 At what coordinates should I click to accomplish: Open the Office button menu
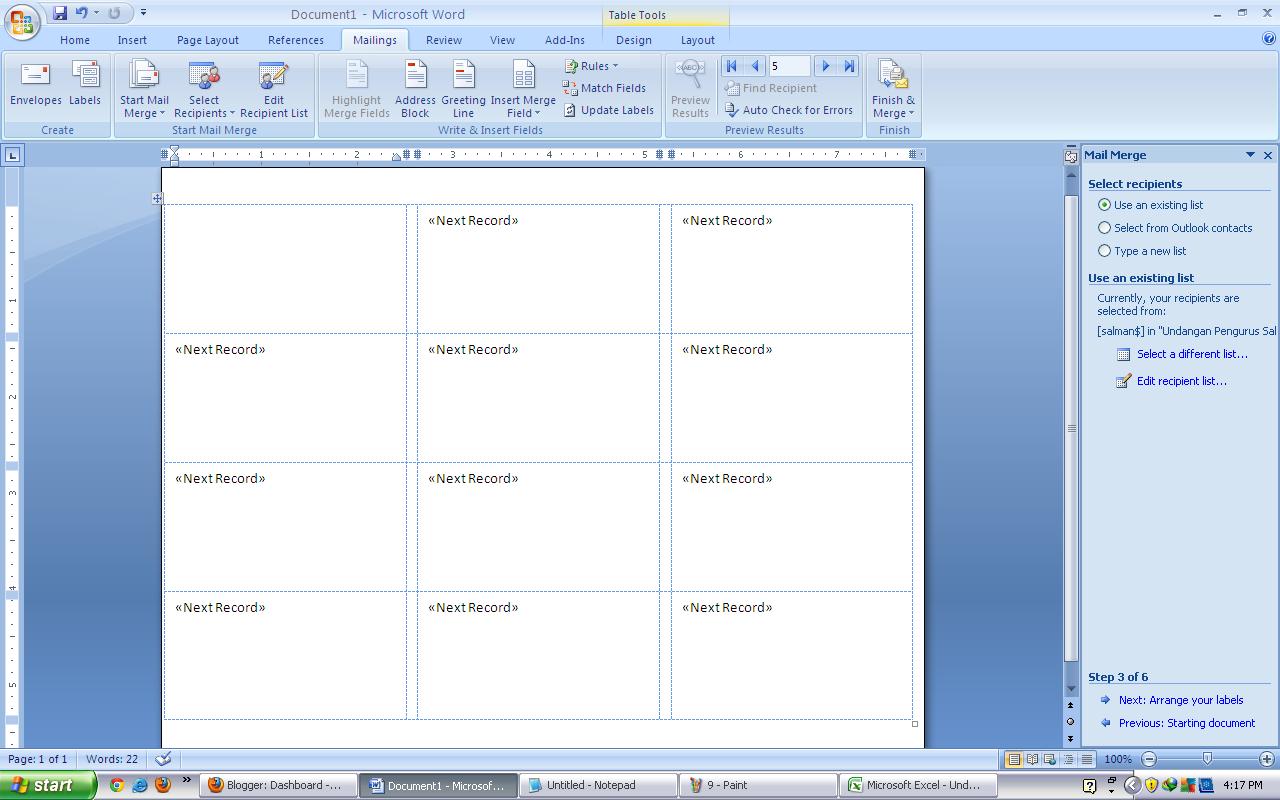pos(22,22)
